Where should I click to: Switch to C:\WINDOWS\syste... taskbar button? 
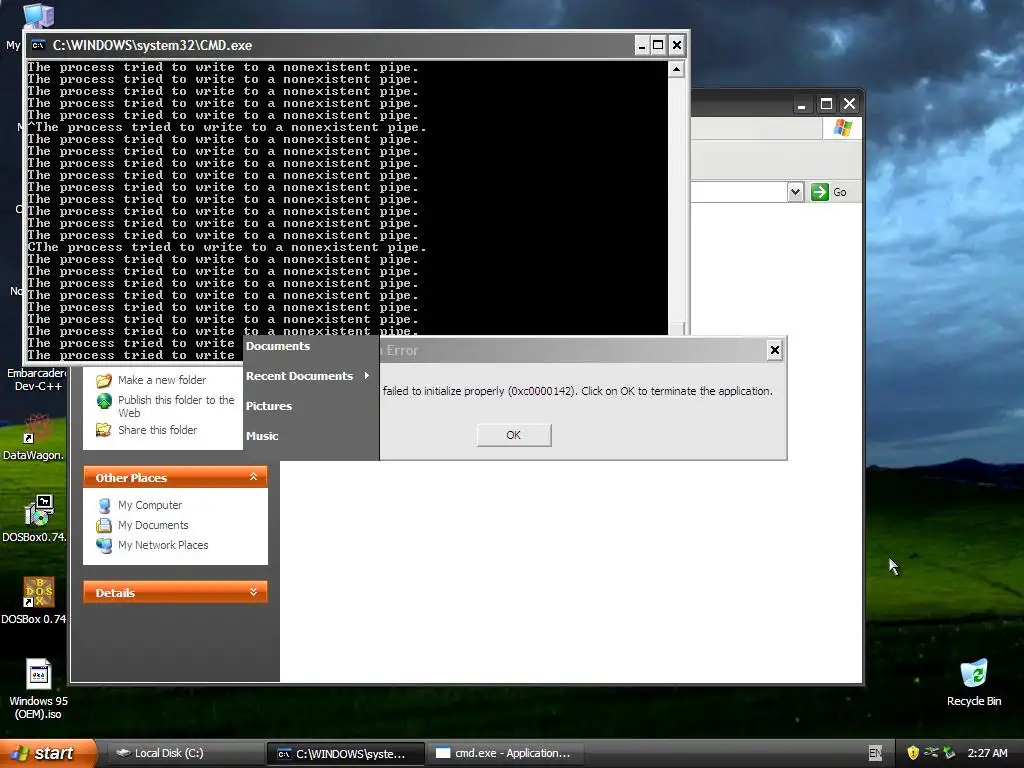346,754
